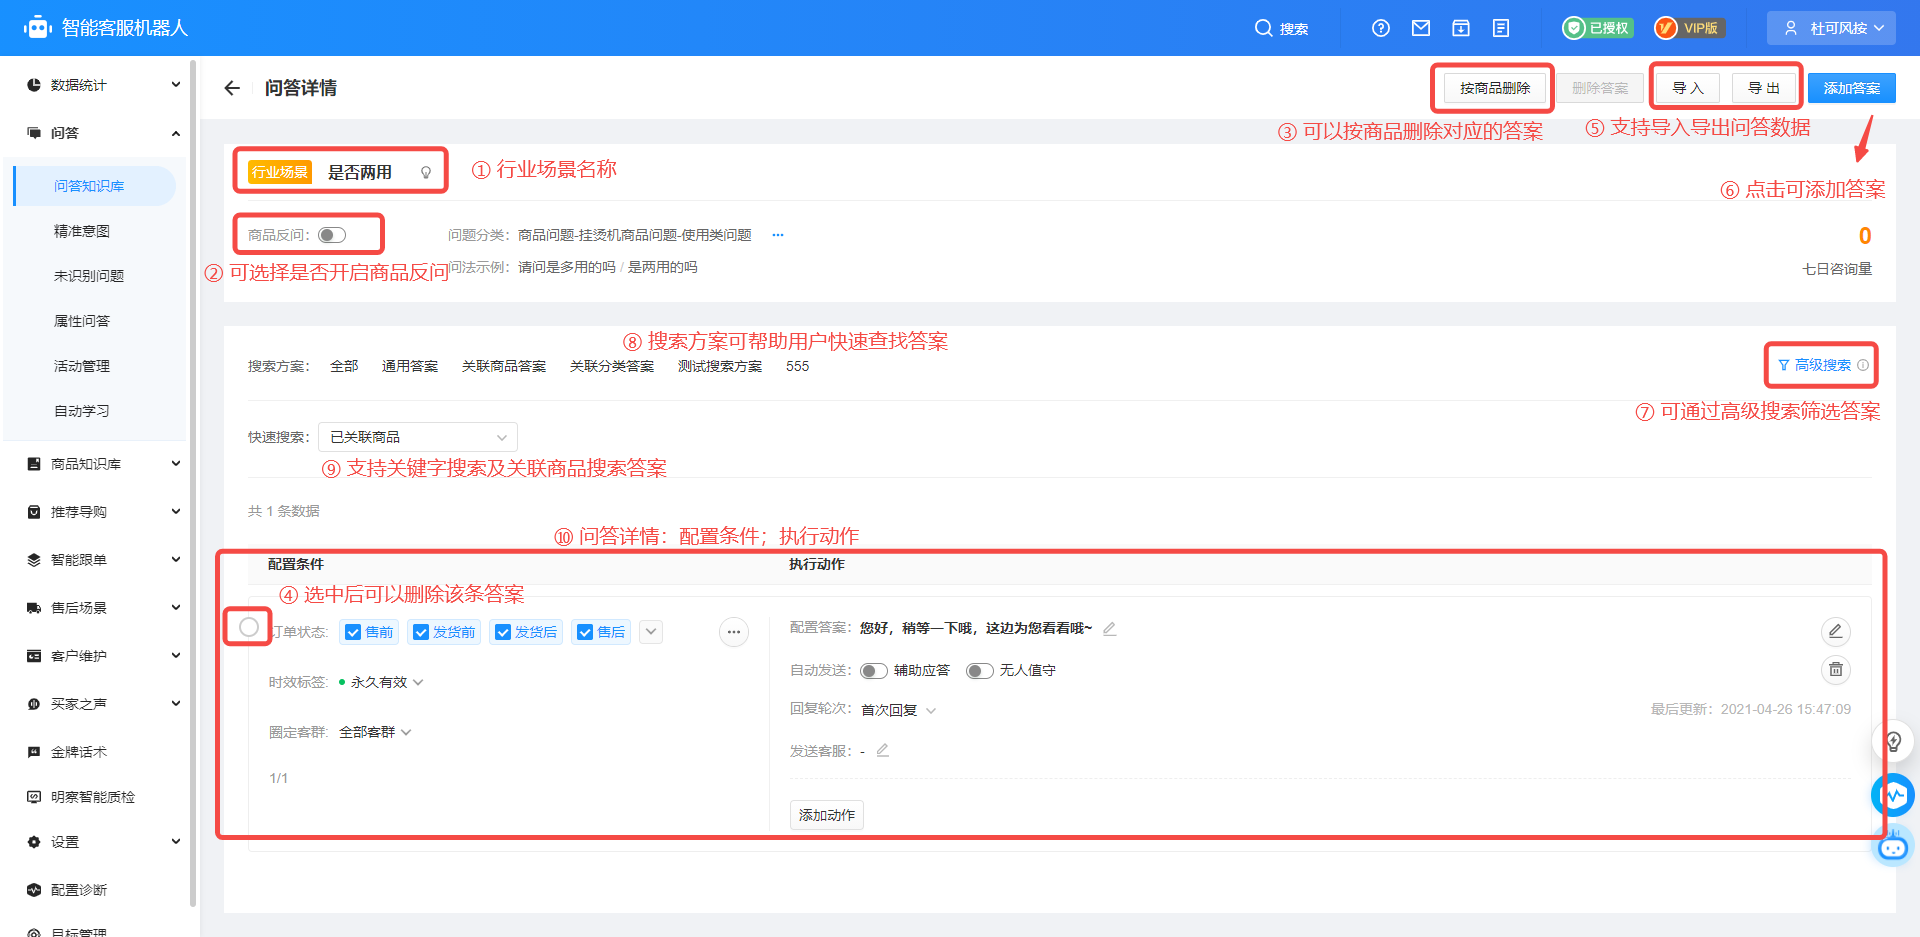
Task: Click the three-dots icon after 问题分类
Action: tap(778, 235)
